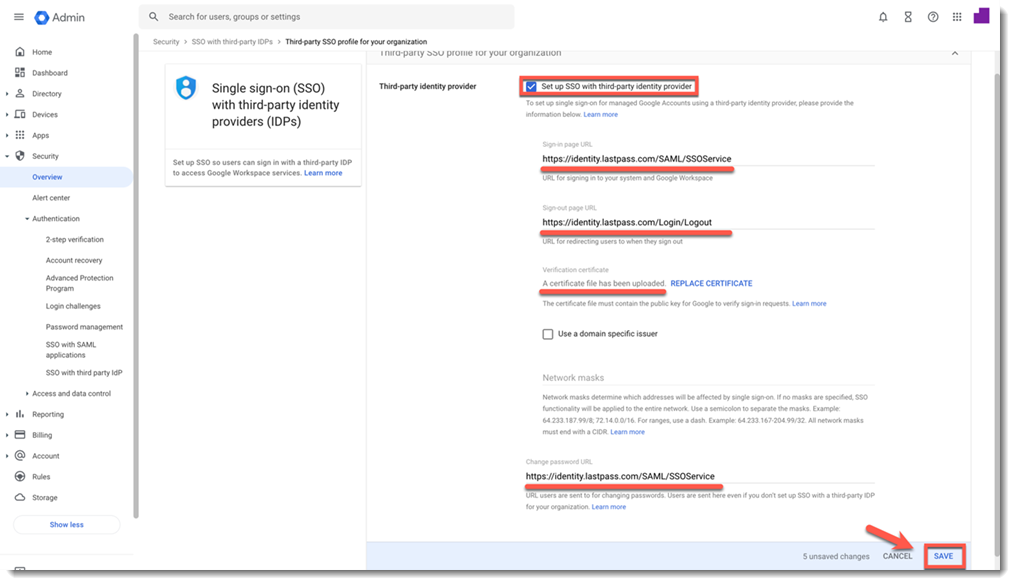The width and height of the screenshot is (1015, 585).
Task: Select SSO with SAML applications
Action: pyautogui.click(x=71, y=349)
